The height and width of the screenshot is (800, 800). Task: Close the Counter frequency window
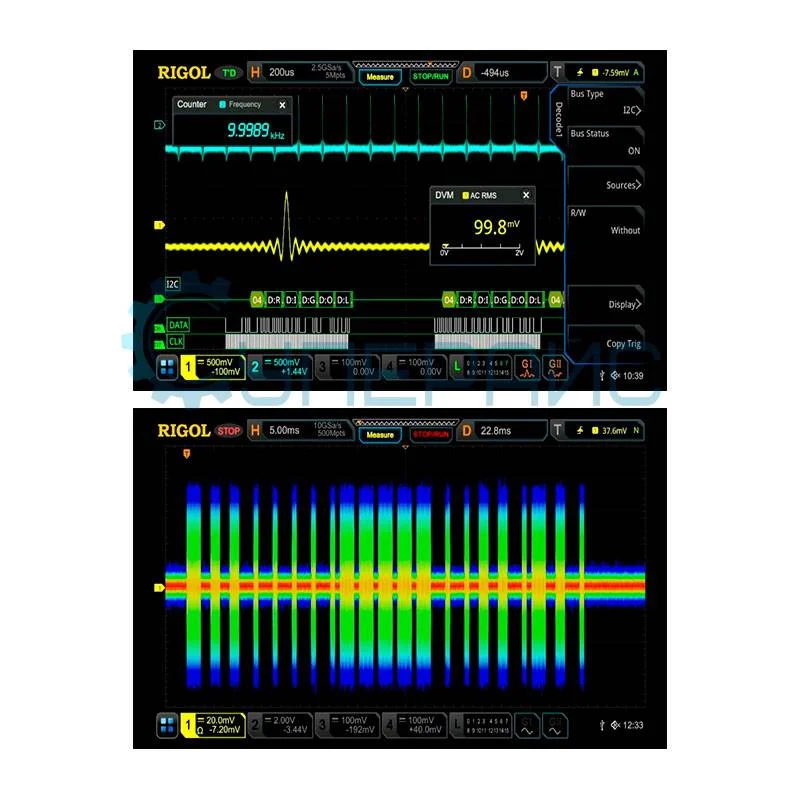pos(282,104)
